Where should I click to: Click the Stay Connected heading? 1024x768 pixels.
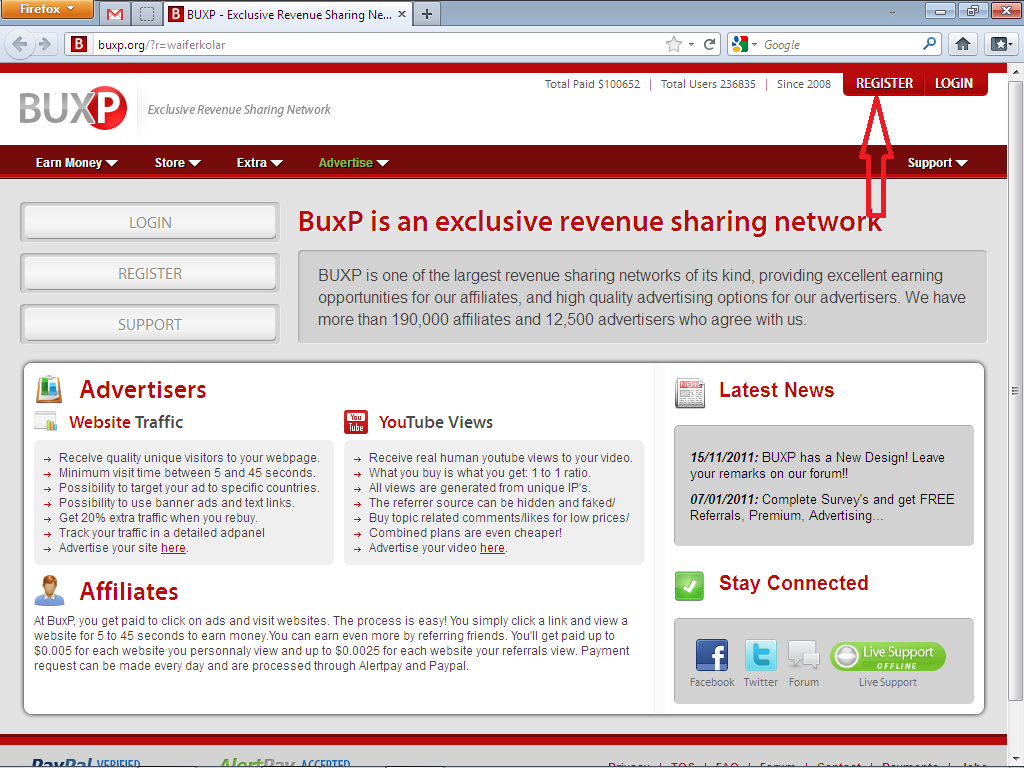(x=793, y=583)
